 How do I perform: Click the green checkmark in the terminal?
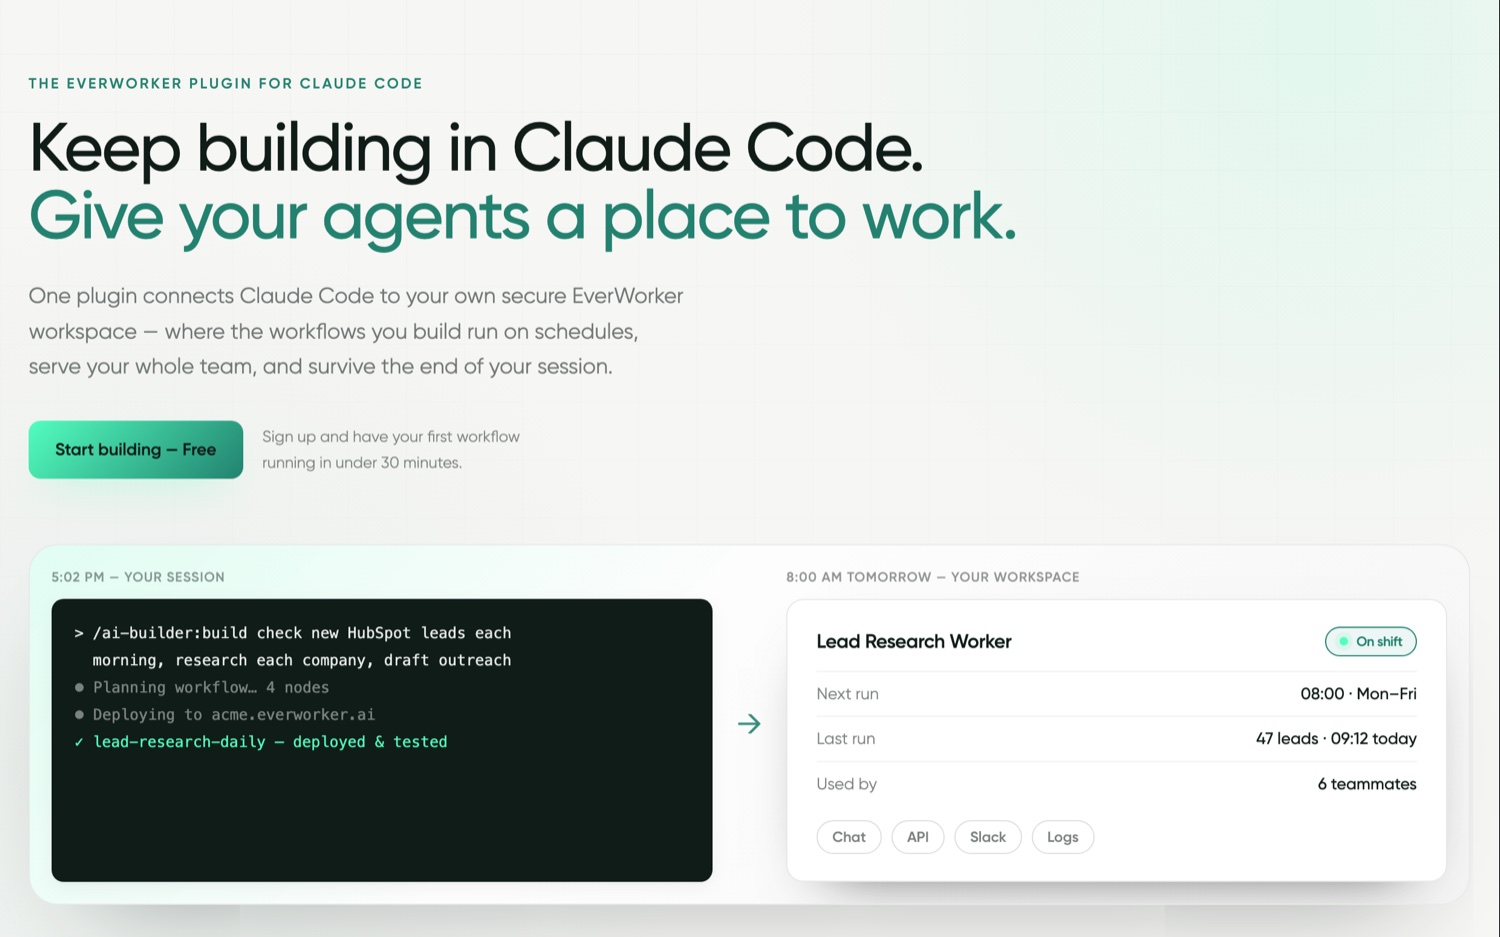click(x=79, y=742)
